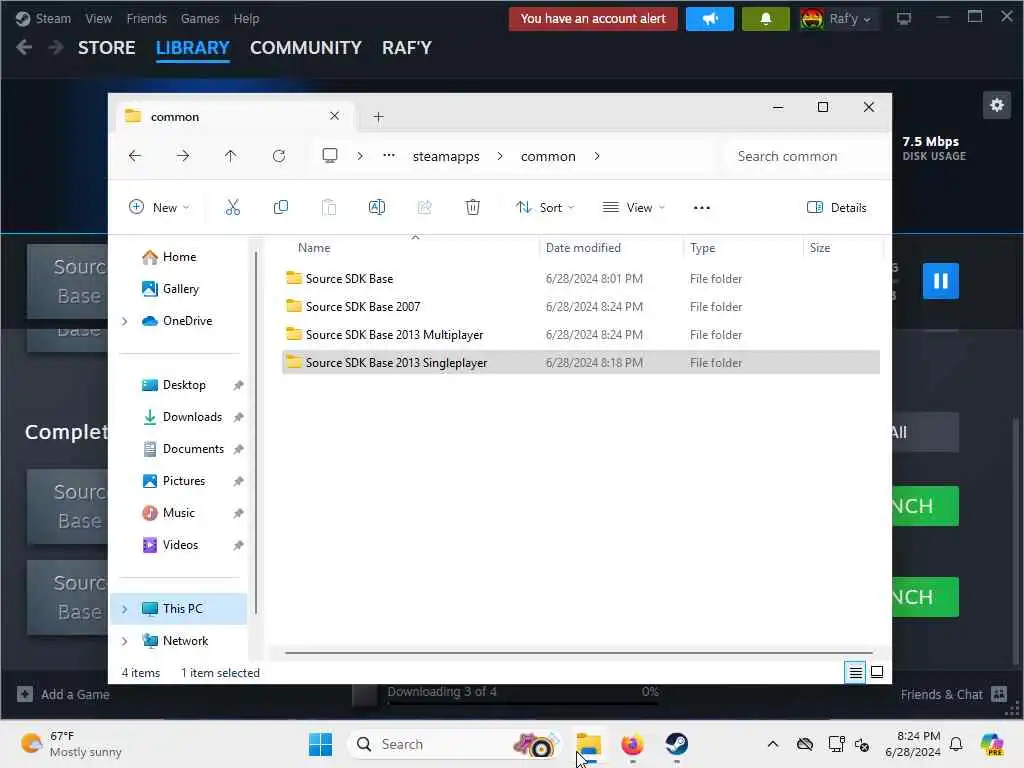Open the RAF'Y profile tab
The height and width of the screenshot is (768, 1024).
[x=407, y=48]
